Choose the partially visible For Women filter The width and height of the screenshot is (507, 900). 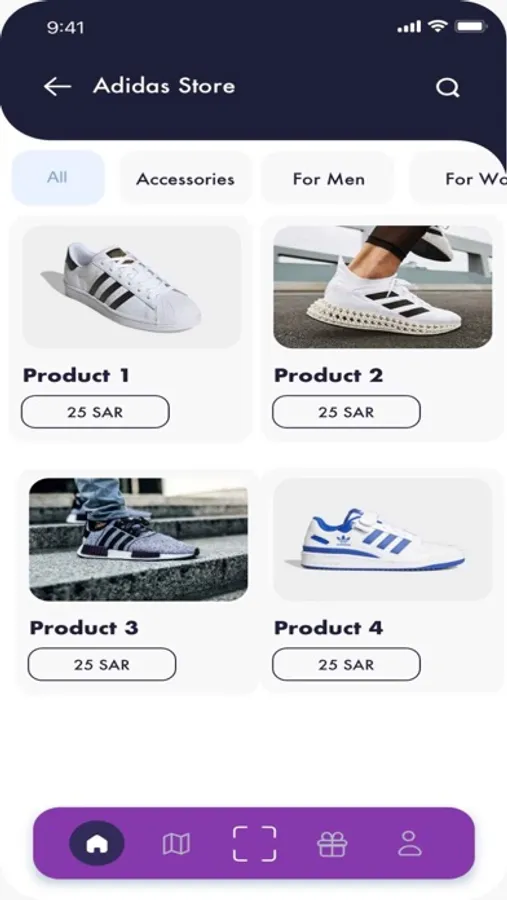tap(458, 179)
